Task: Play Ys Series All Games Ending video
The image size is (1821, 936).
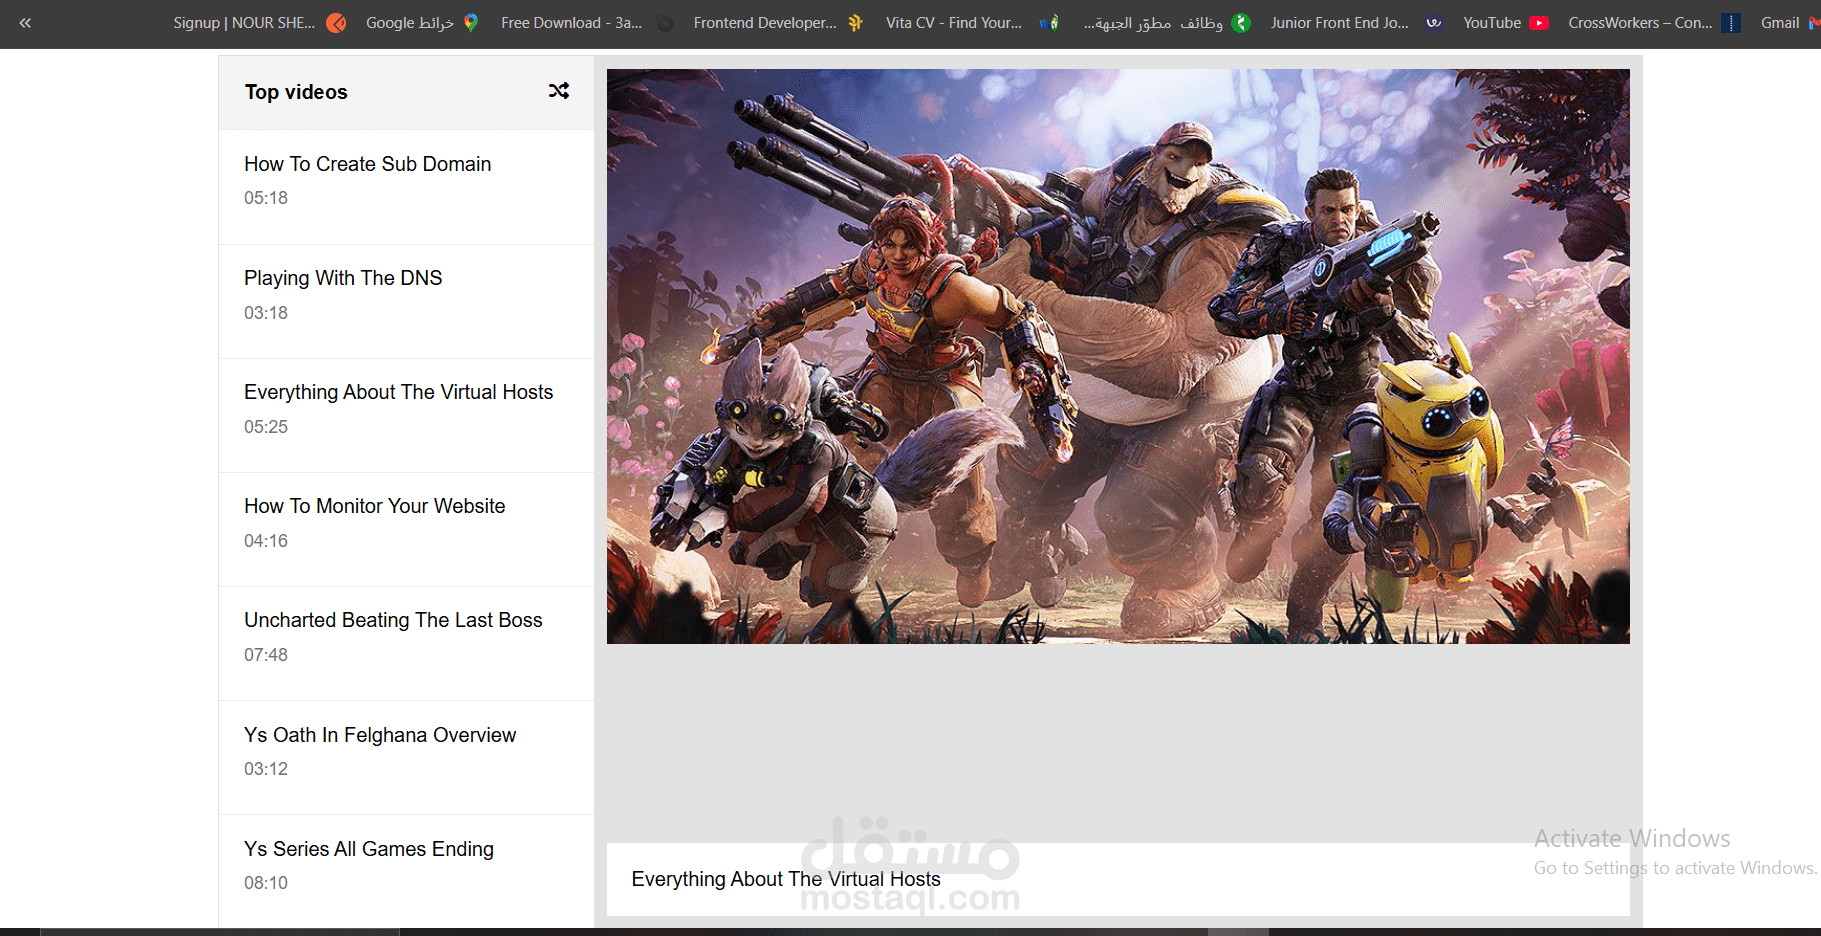Action: tap(406, 871)
